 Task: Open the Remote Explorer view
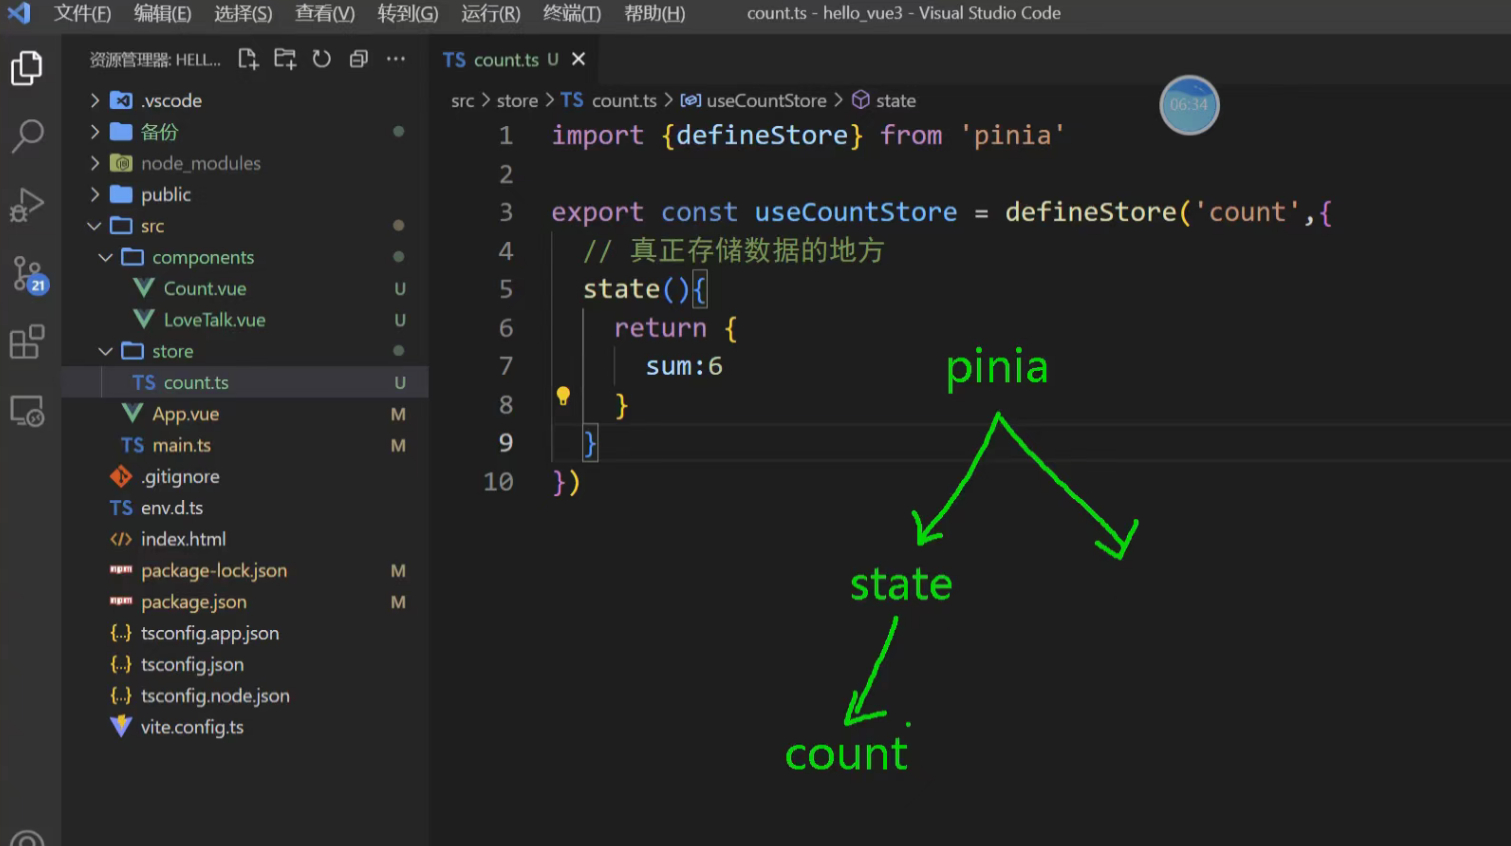tap(27, 411)
